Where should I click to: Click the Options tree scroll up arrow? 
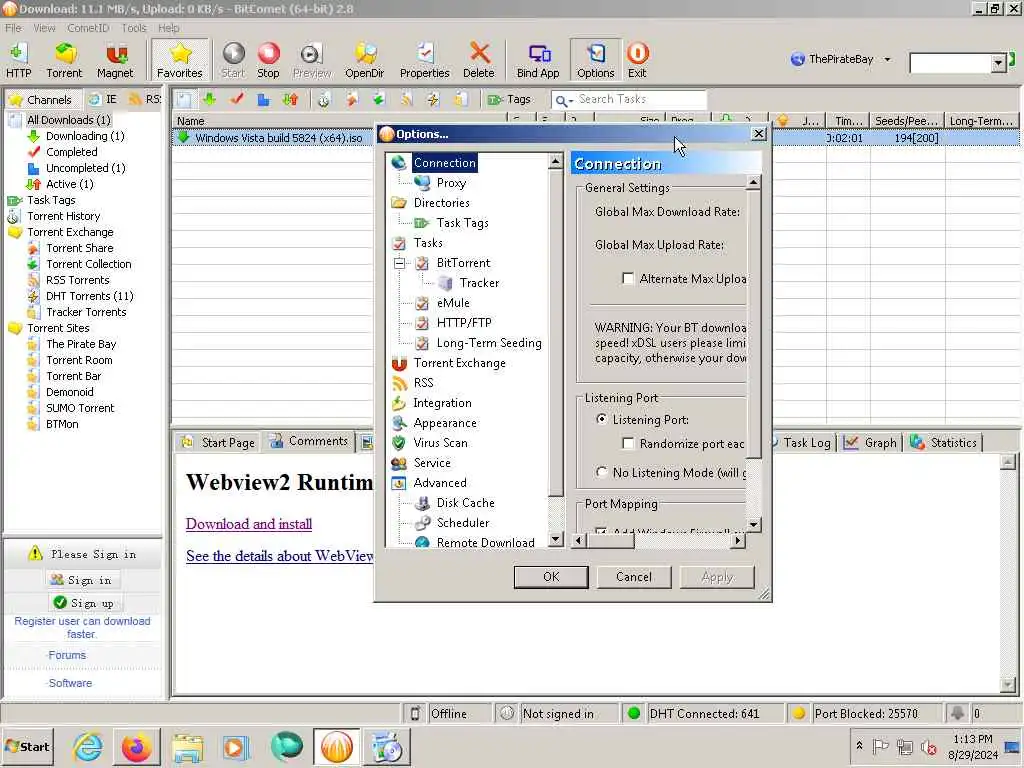555,161
